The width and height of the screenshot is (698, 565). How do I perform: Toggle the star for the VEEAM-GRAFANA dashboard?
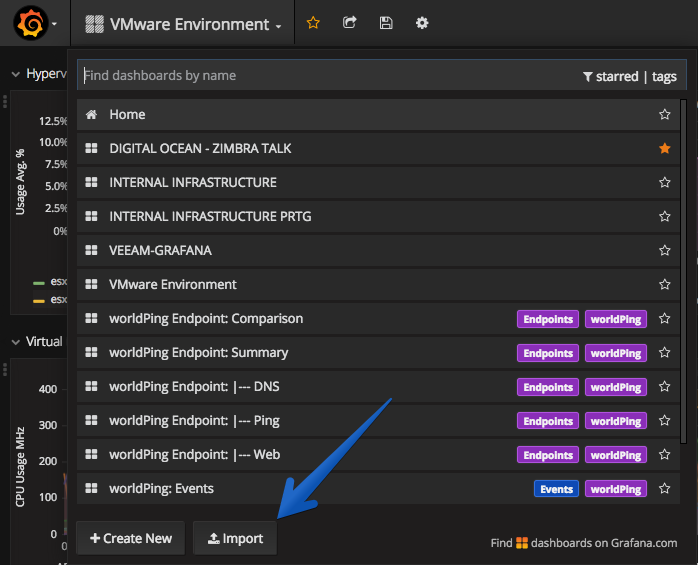[x=665, y=250]
